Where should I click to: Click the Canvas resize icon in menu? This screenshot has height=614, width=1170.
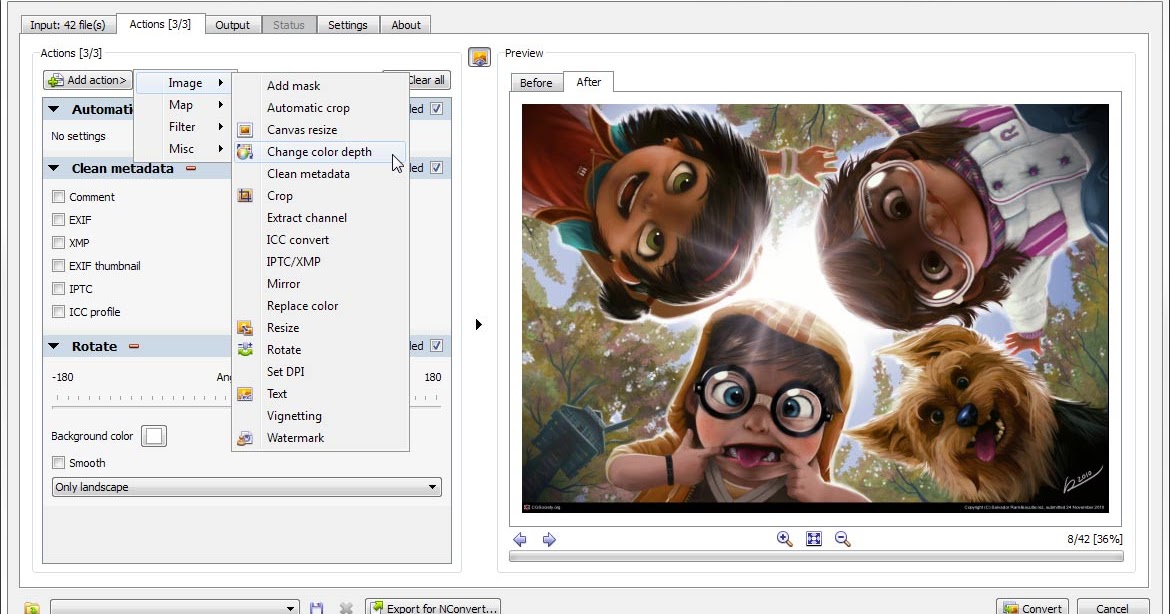pos(245,130)
